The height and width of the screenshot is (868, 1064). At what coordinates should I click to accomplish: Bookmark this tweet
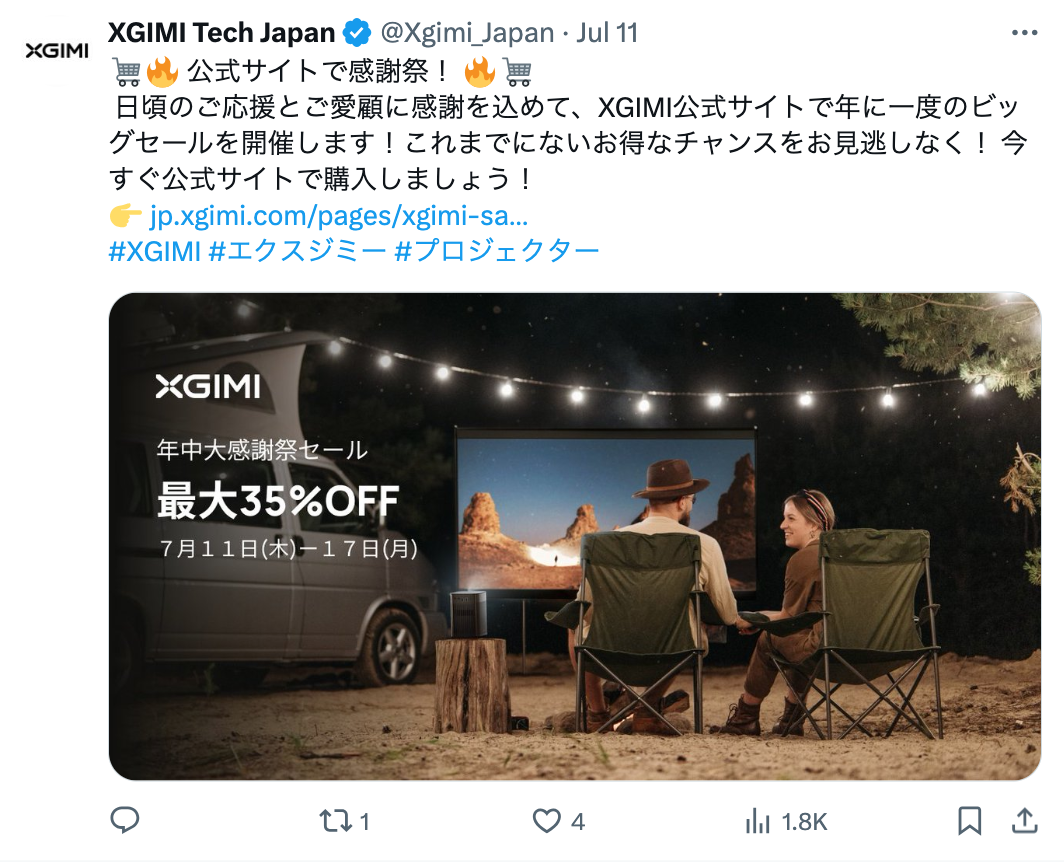click(x=970, y=821)
